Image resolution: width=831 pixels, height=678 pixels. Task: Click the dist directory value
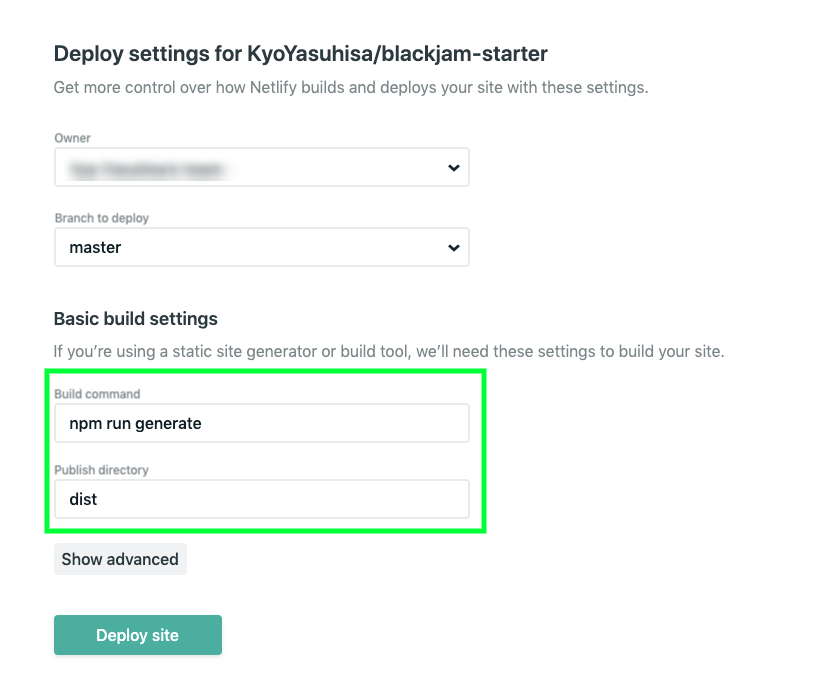[83, 499]
